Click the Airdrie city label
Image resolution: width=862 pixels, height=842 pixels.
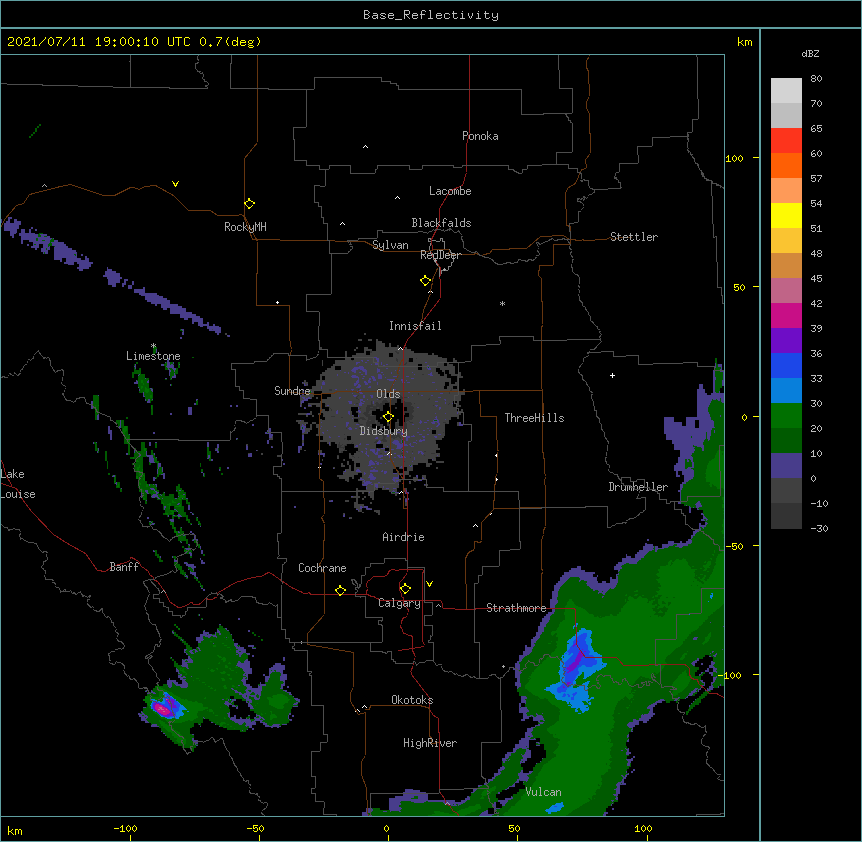pos(404,537)
